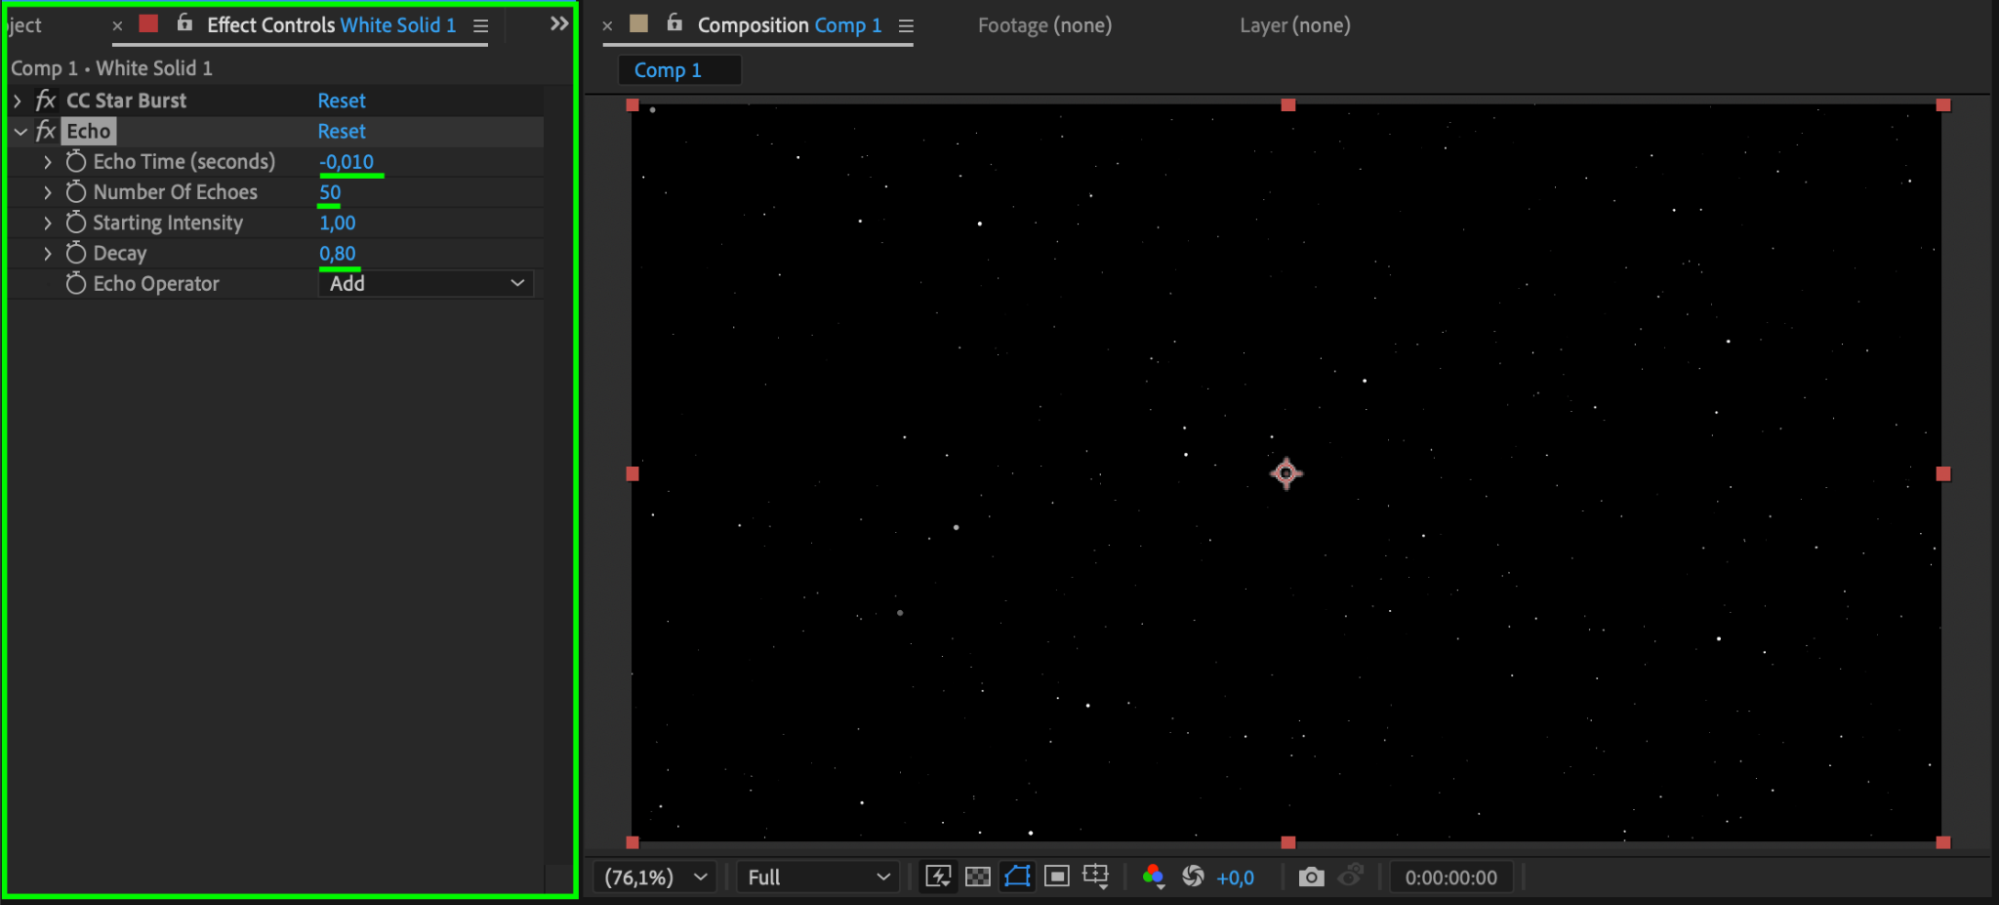This screenshot has width=1999, height=905.
Task: Disable the Echo effect fx switch
Action: coord(46,131)
